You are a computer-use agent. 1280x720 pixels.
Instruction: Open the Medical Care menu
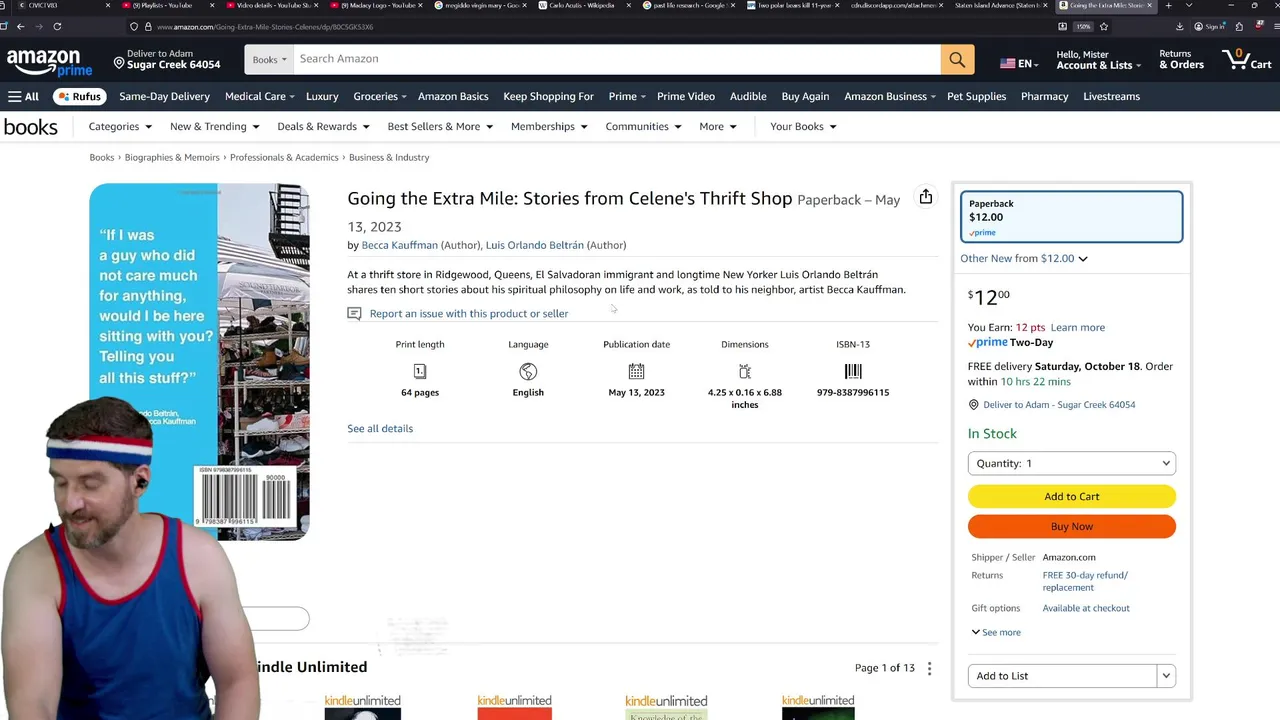(x=259, y=96)
